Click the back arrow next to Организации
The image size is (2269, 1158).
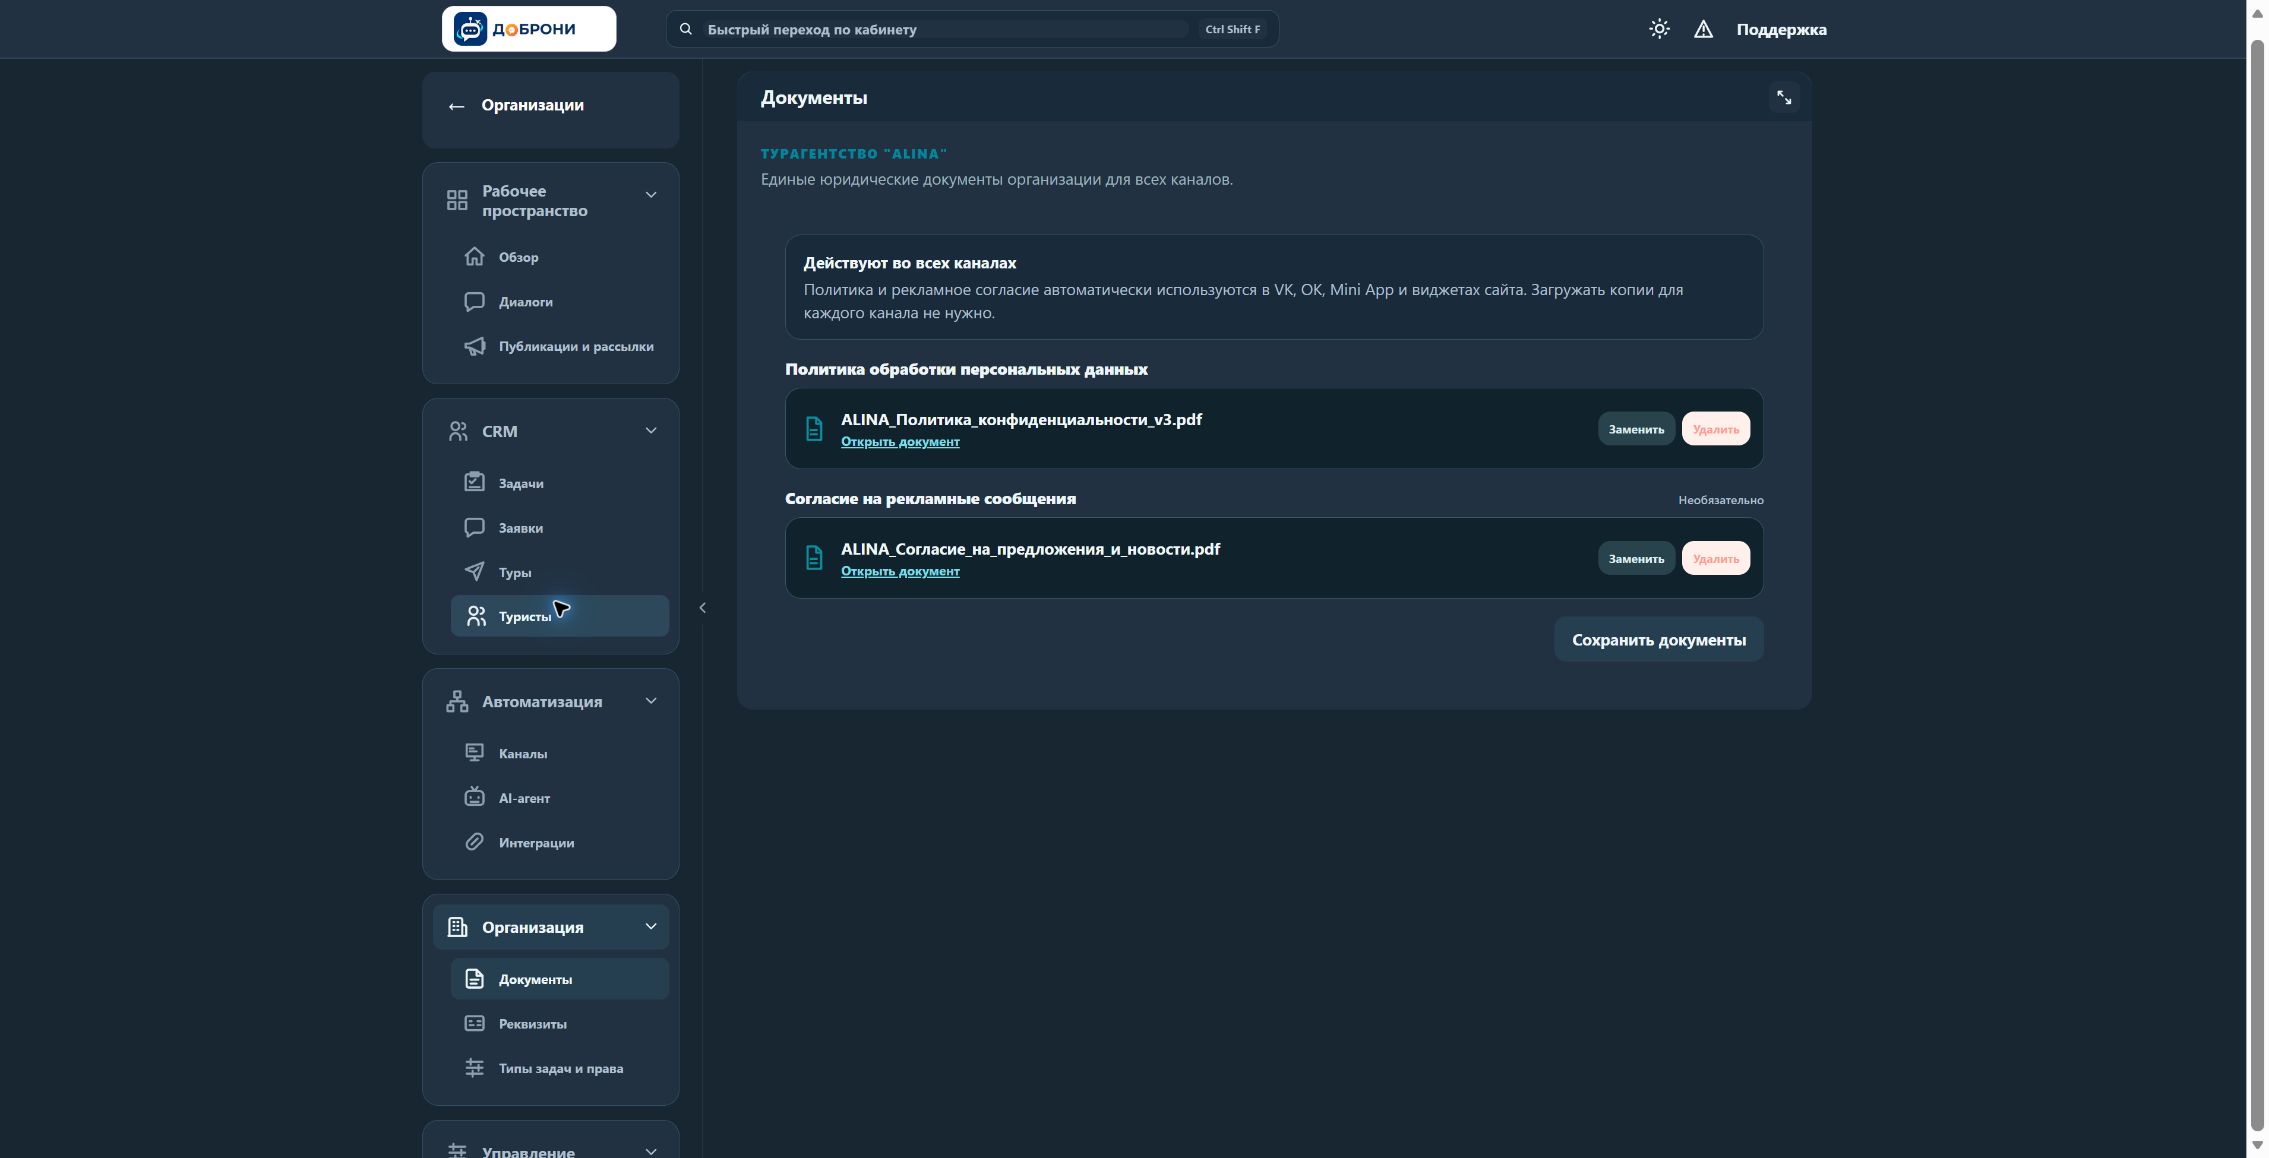(x=456, y=106)
